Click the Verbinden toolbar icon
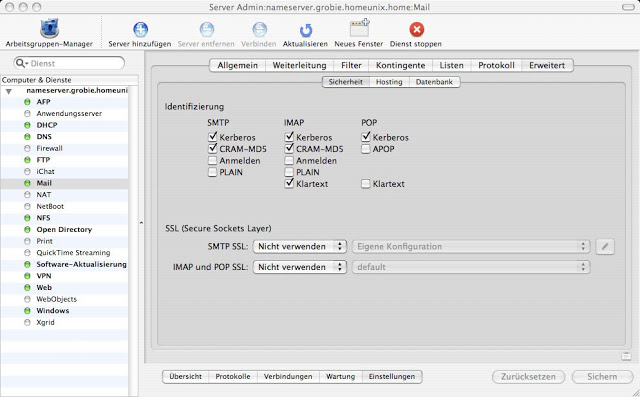 click(259, 29)
